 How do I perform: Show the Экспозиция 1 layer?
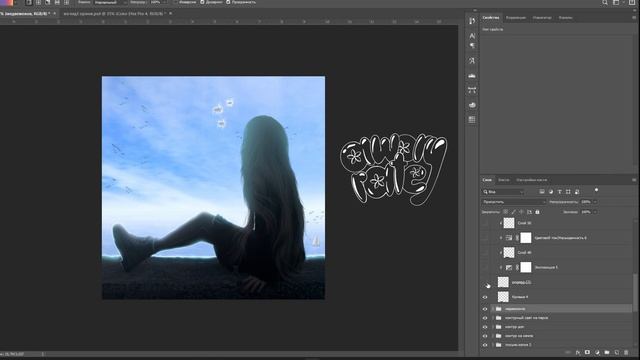point(485,267)
